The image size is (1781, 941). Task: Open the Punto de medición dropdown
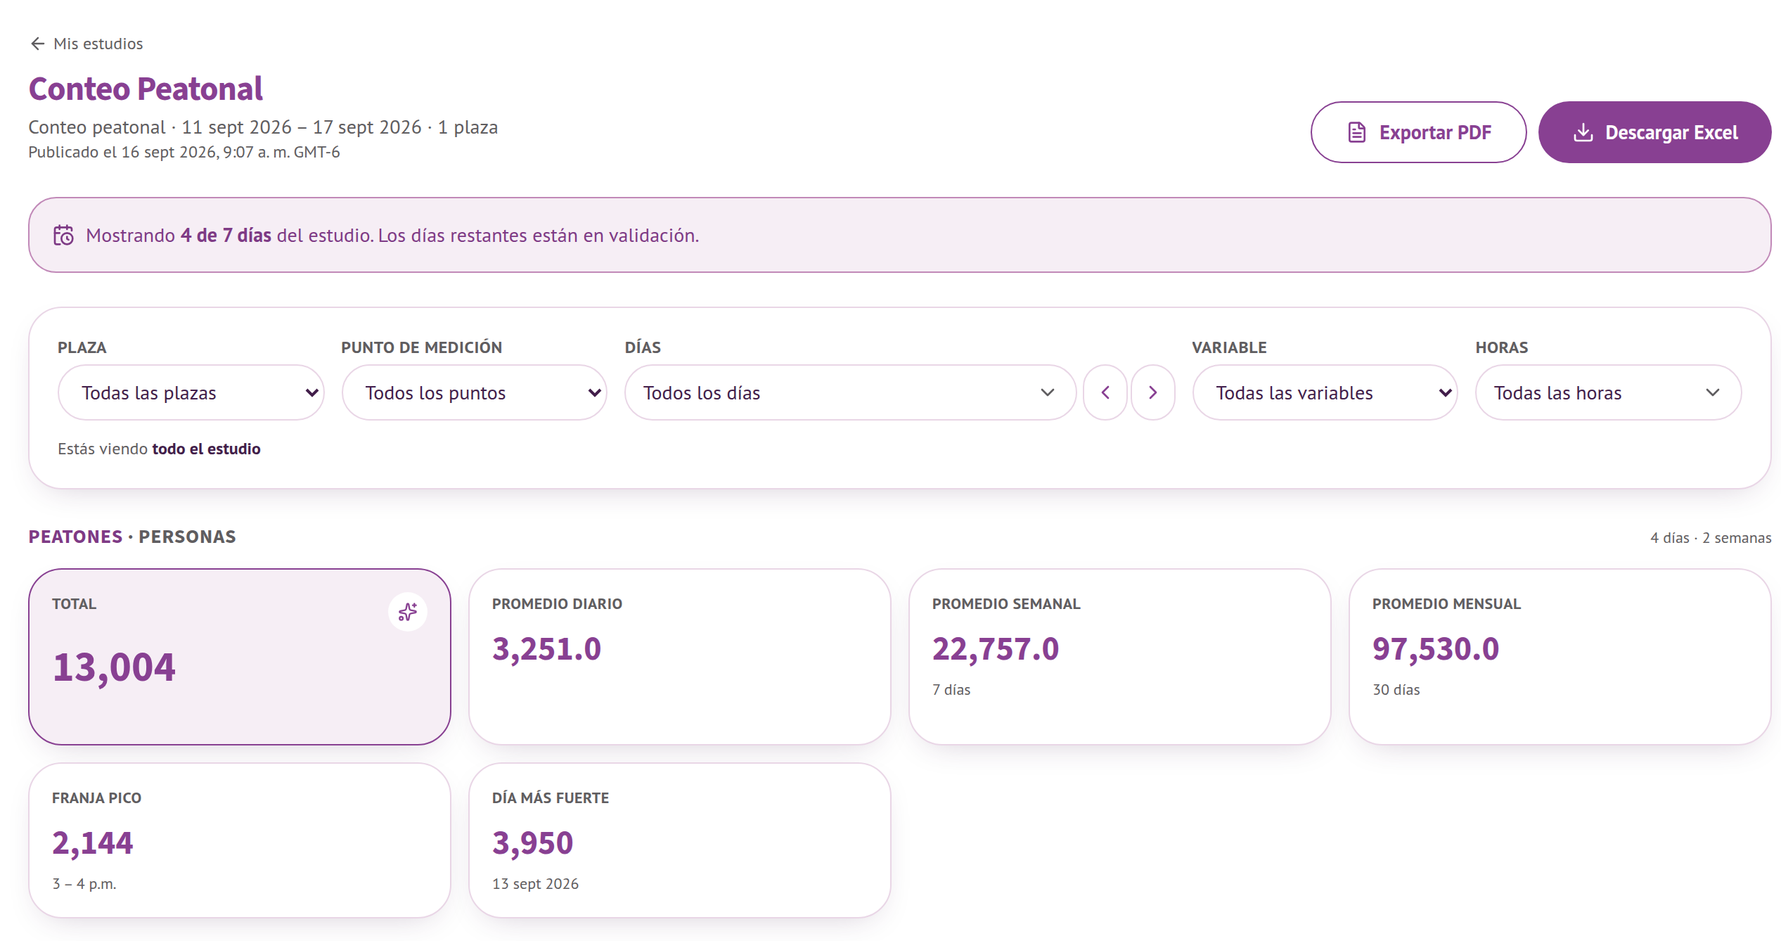474,392
